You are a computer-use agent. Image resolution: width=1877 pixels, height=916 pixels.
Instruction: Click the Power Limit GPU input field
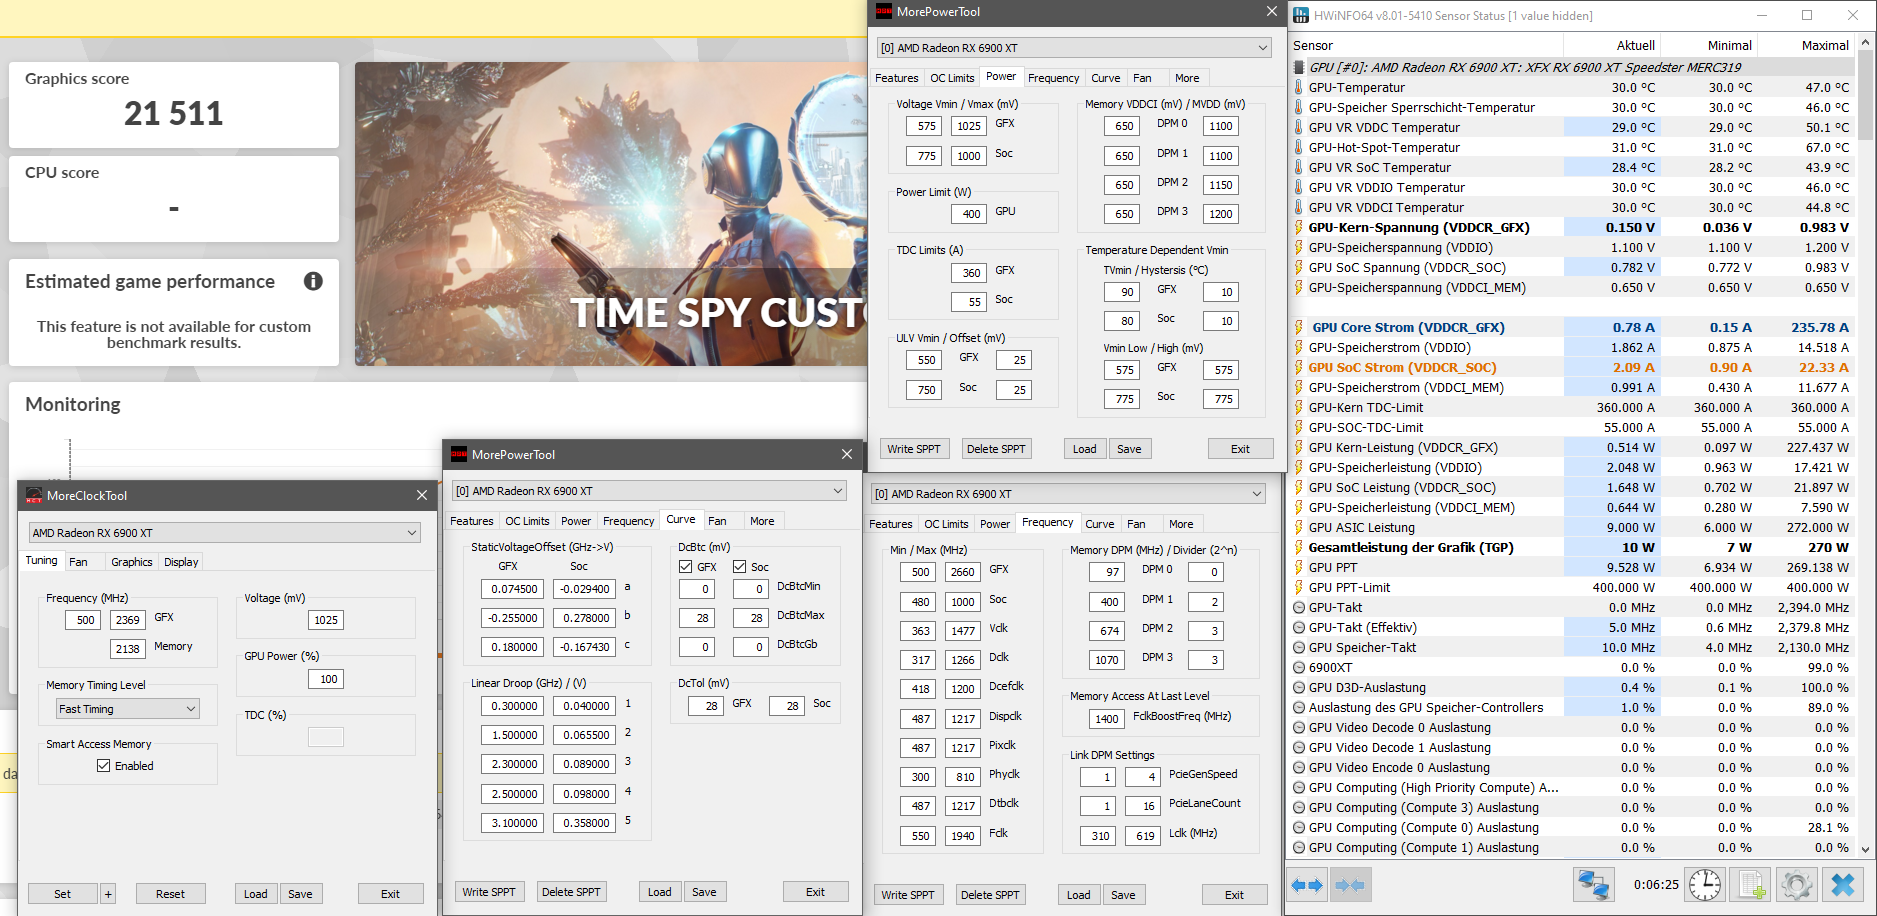969,214
